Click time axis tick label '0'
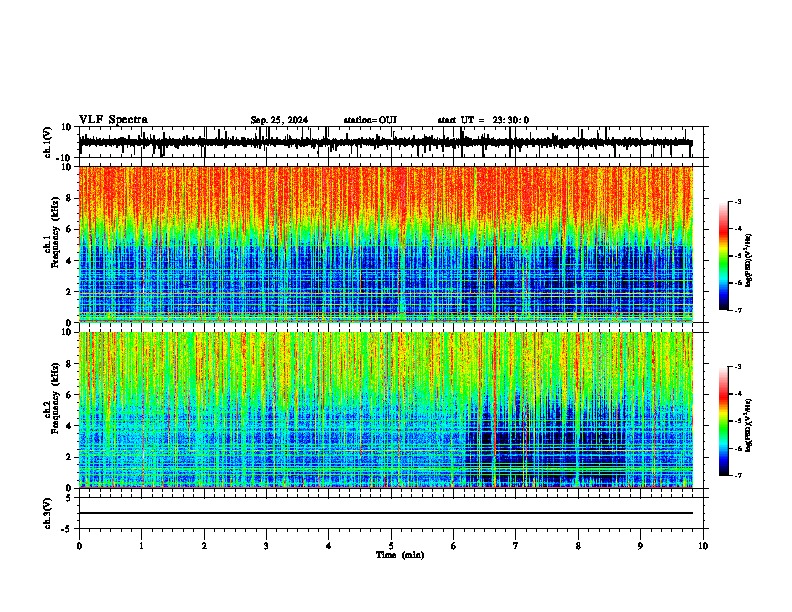The image size is (792, 612). (79, 546)
